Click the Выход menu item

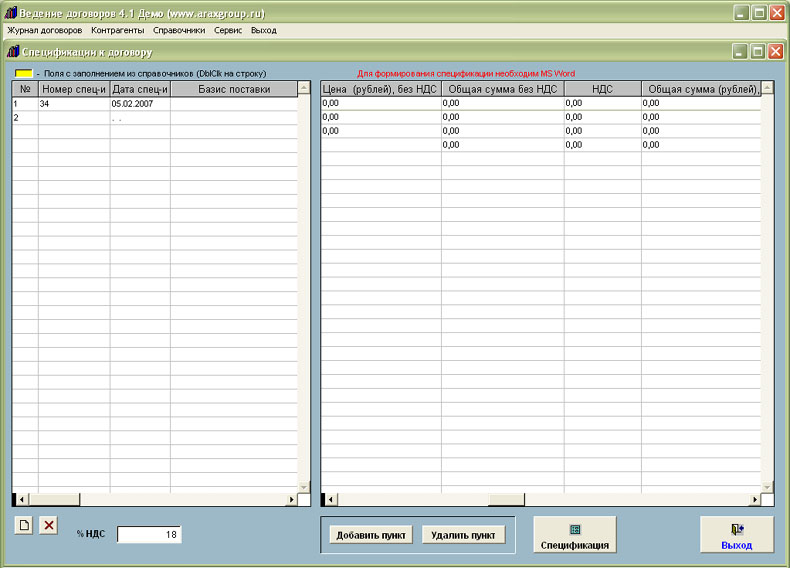264,30
